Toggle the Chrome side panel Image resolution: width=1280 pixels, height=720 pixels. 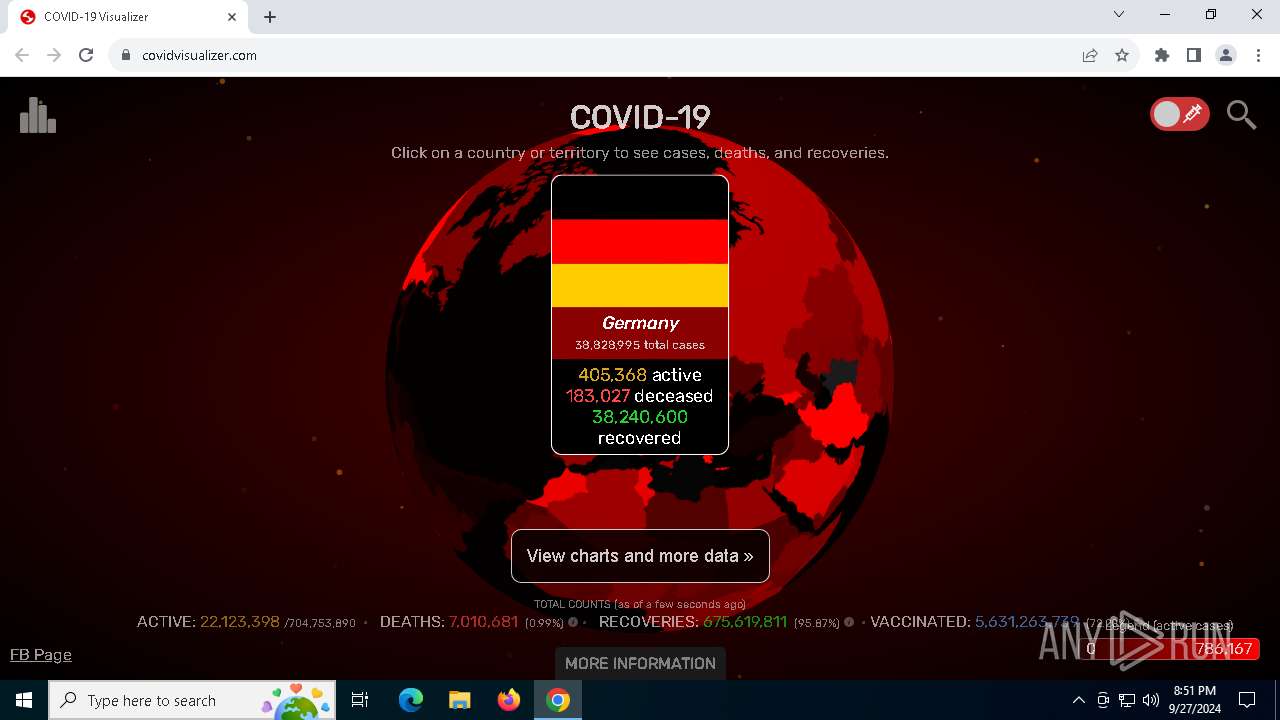1194,55
